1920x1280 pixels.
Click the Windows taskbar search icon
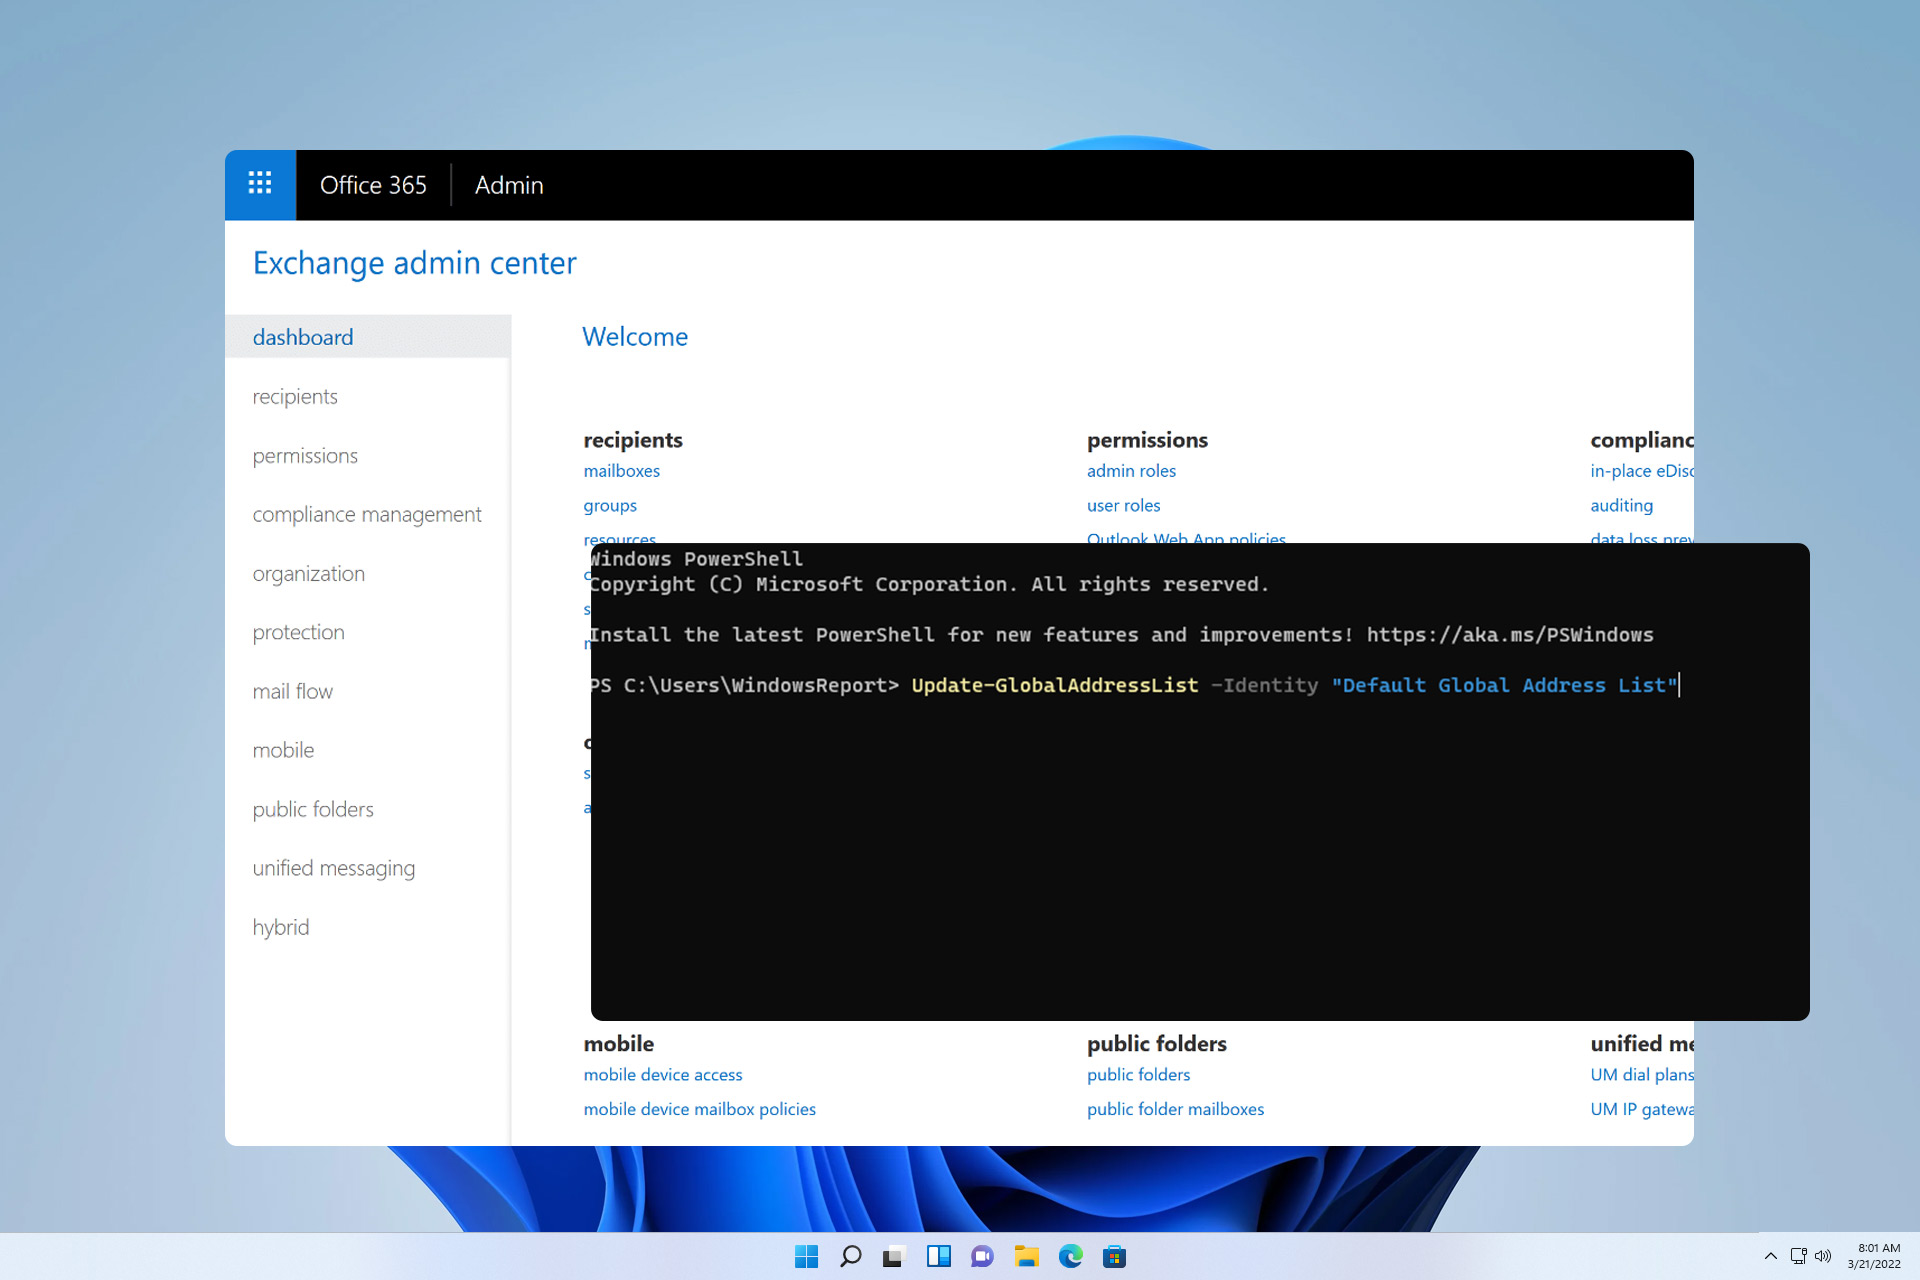(850, 1256)
